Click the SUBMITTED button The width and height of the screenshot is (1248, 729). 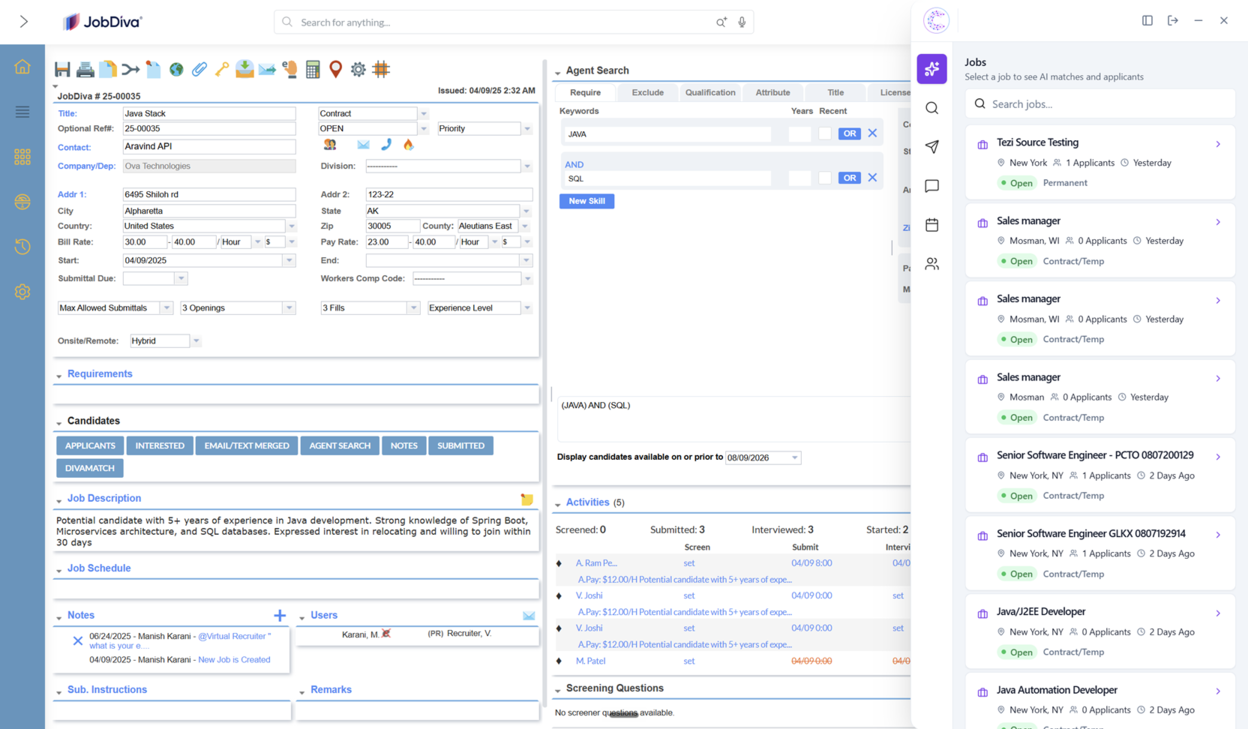(x=461, y=446)
